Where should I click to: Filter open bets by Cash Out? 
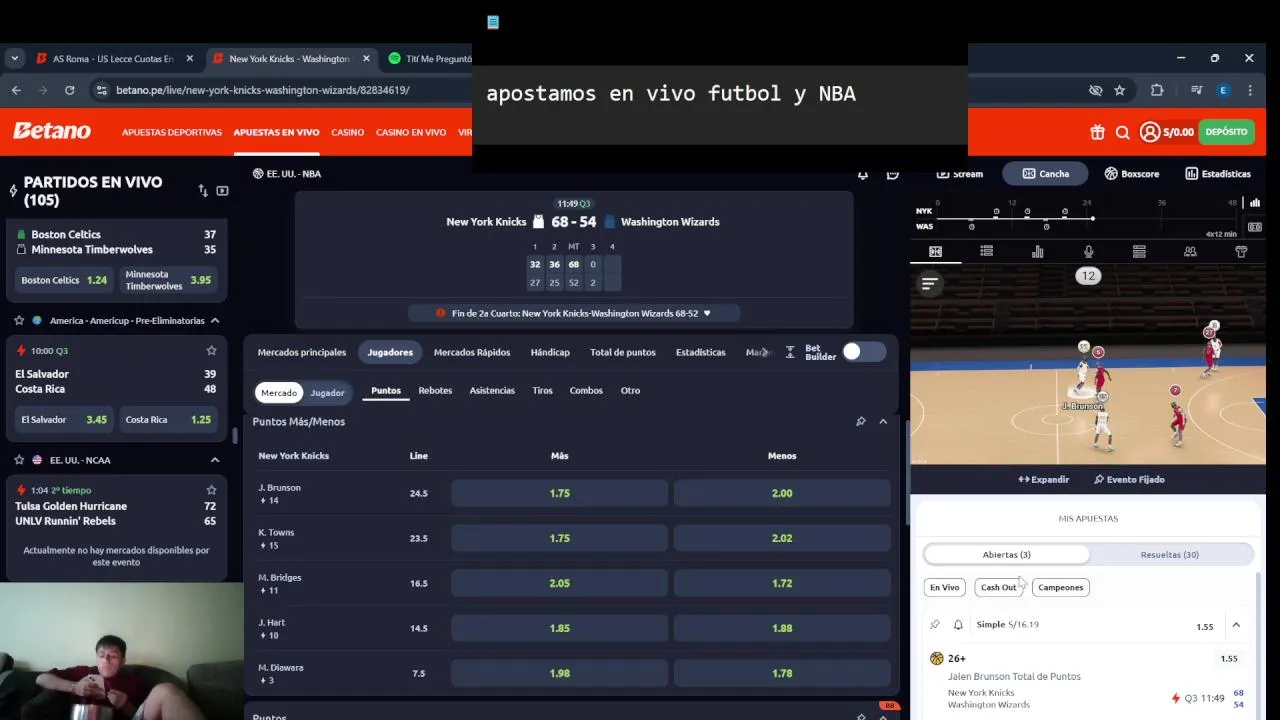(x=998, y=587)
